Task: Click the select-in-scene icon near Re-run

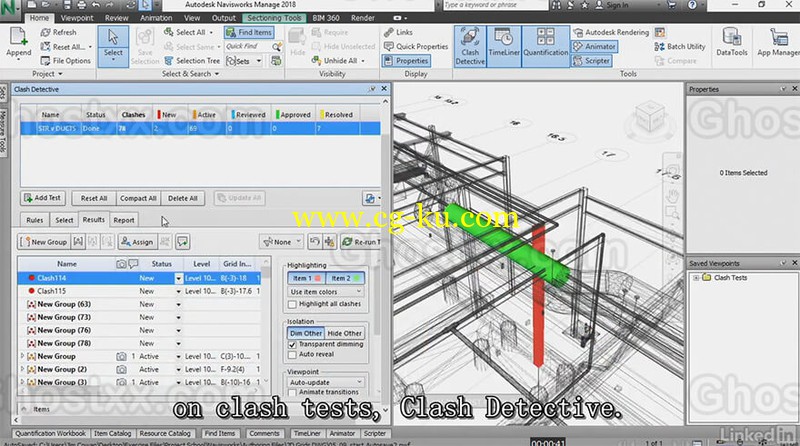Action: click(329, 242)
